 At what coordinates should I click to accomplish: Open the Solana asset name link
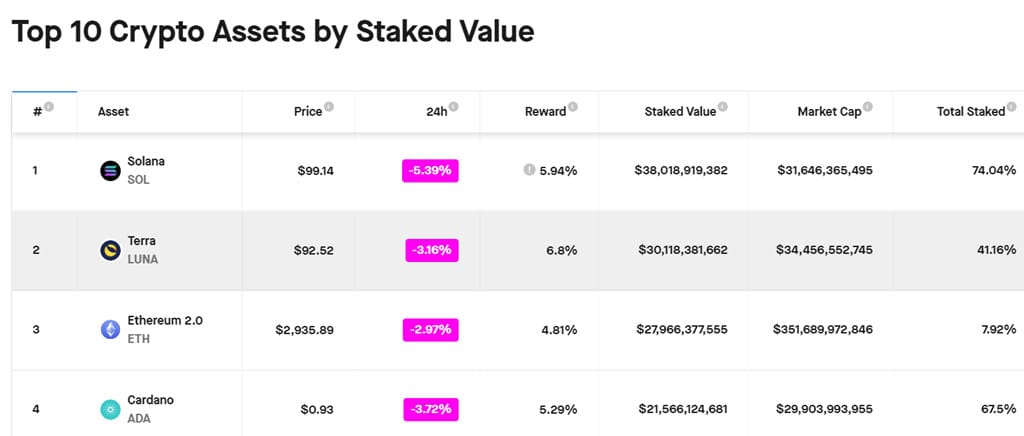146,161
